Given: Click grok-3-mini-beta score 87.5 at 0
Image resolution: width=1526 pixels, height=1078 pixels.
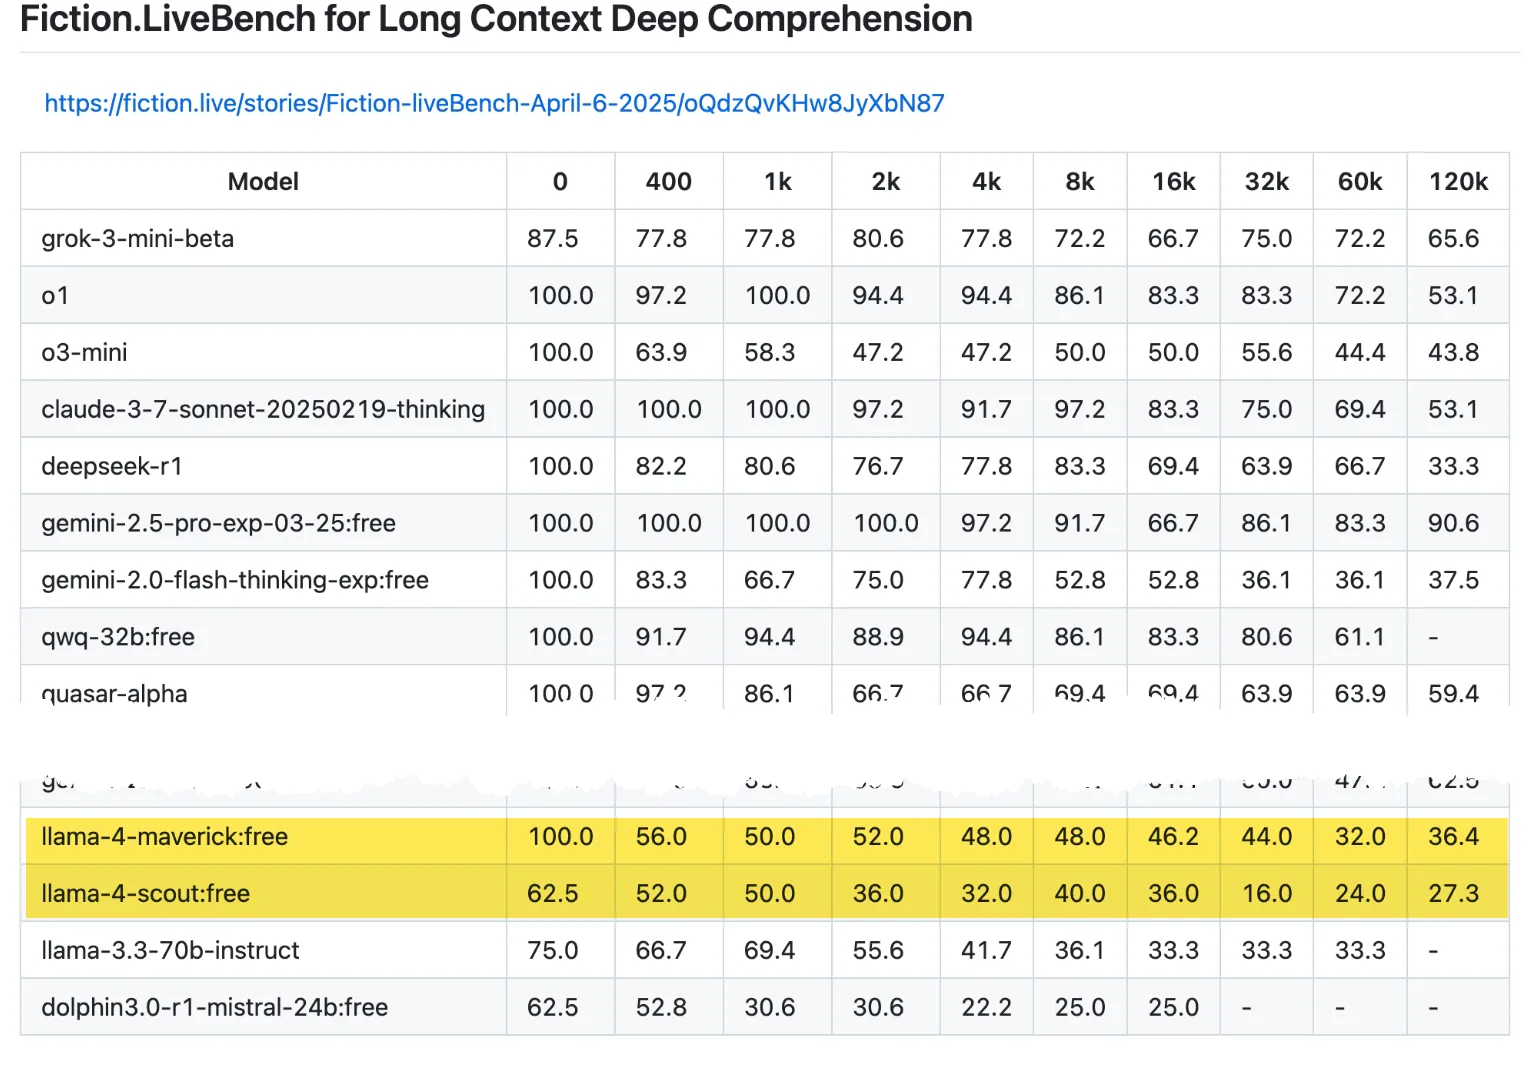Looking at the screenshot, I should [x=553, y=238].
